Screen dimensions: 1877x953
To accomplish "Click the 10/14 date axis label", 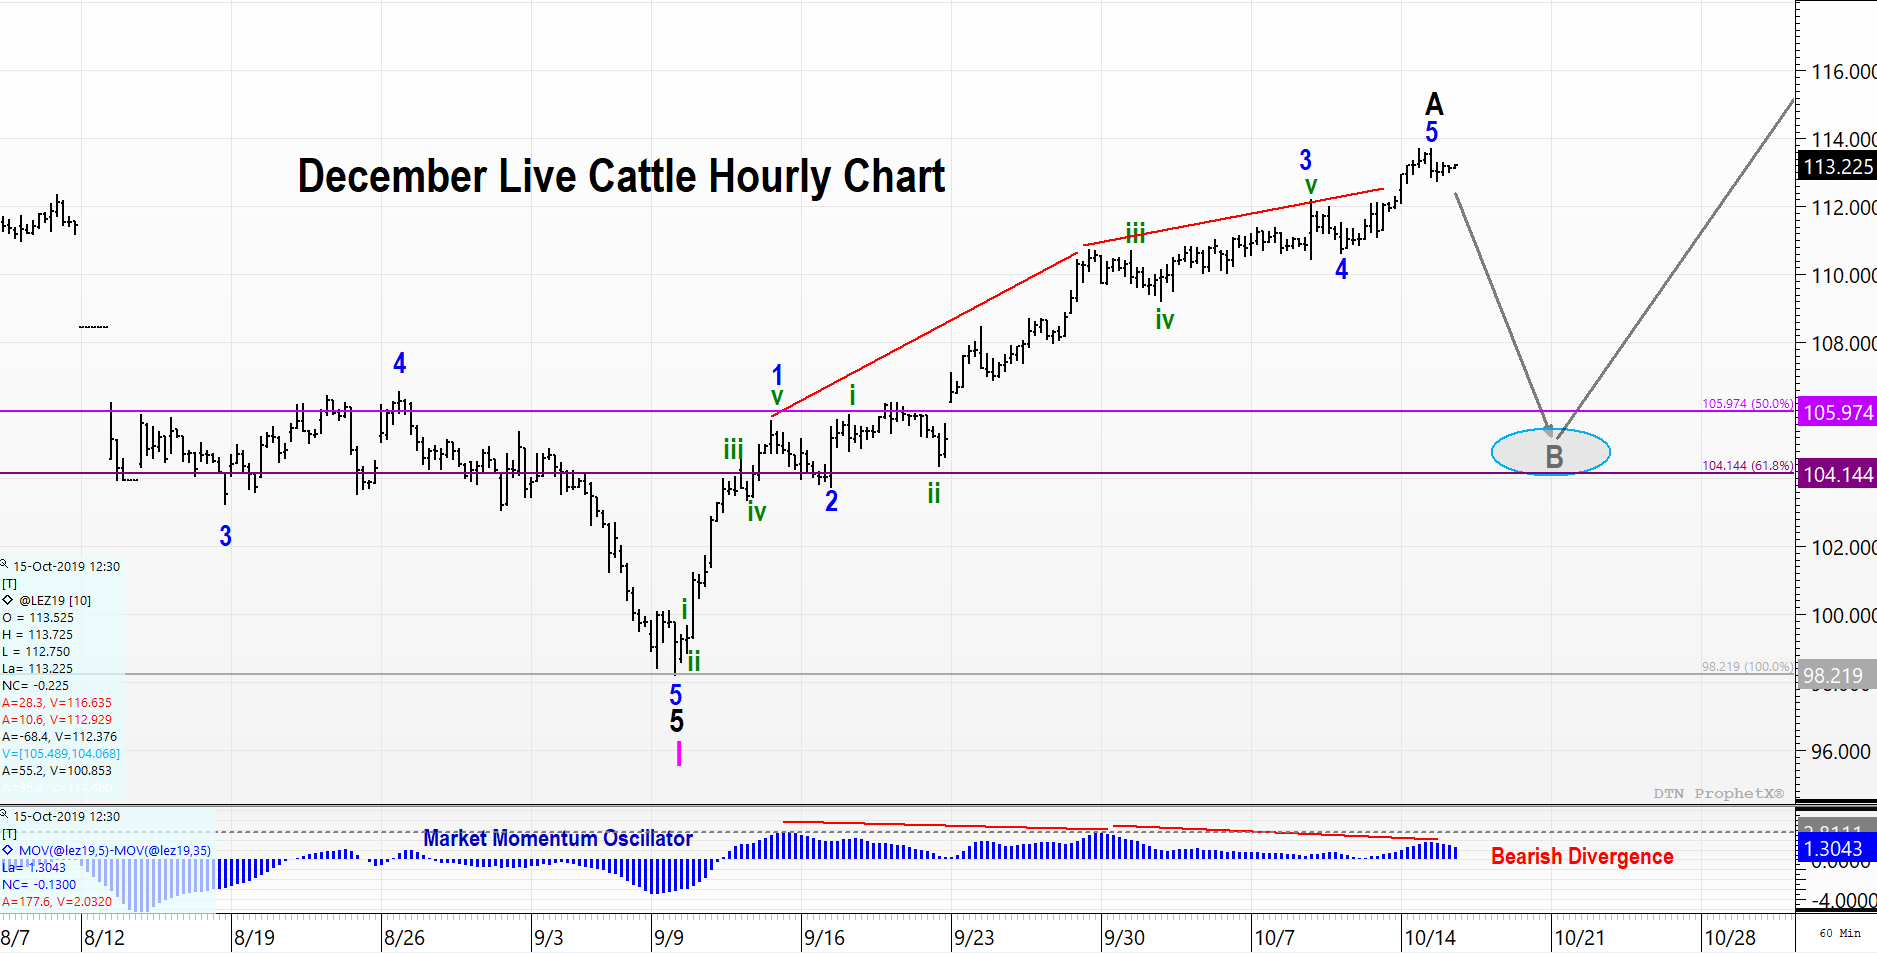I will click(x=1430, y=938).
